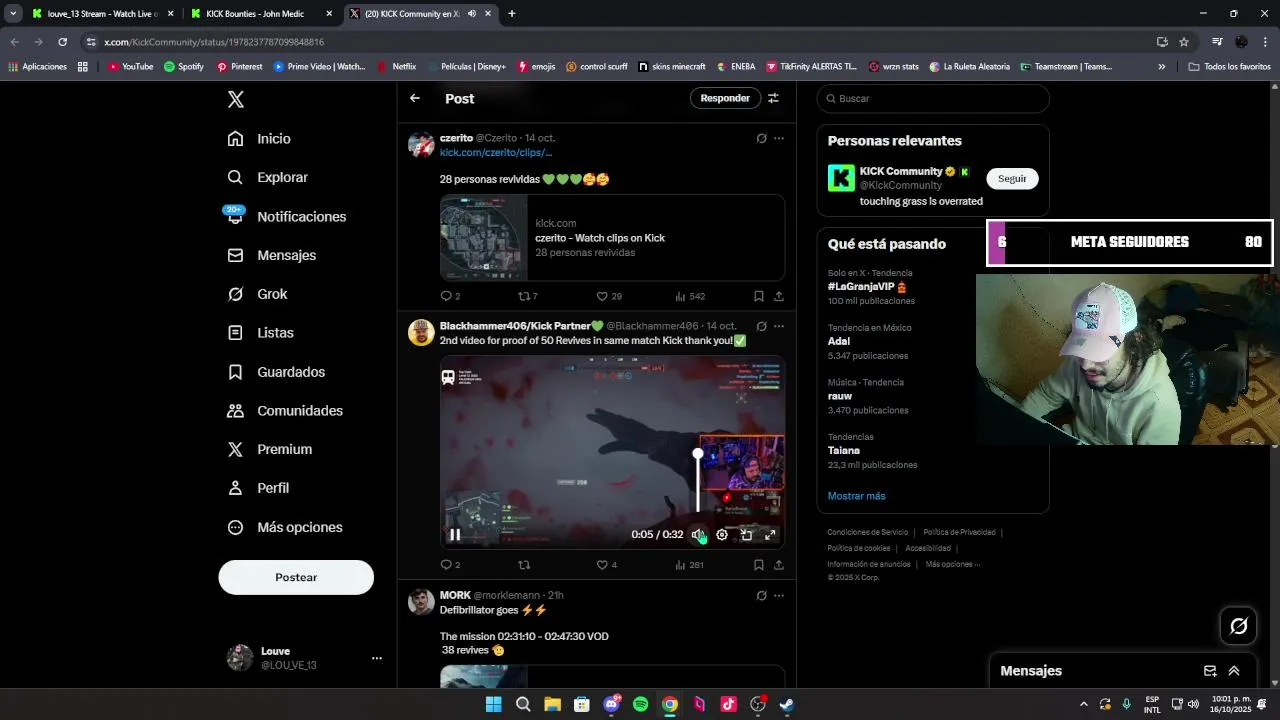Viewport: 1280px width, 720px height.
Task: Repost czerito's post with 7 reposts
Action: pos(527,296)
